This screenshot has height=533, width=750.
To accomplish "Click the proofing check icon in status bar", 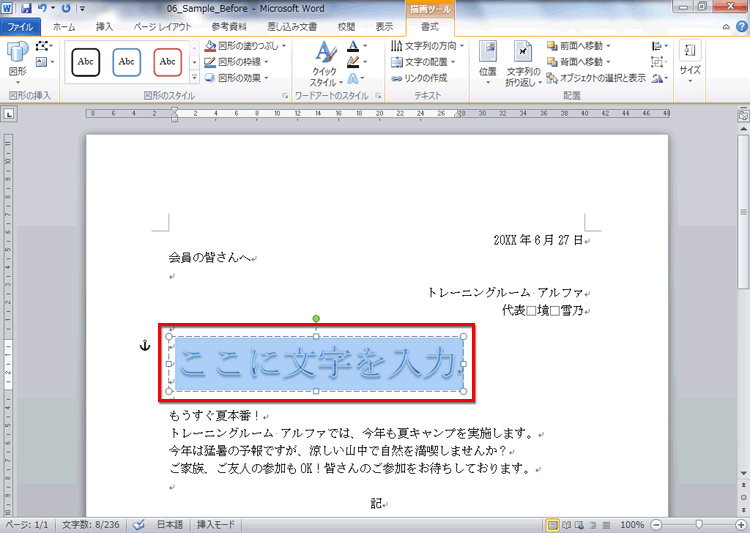I will click(139, 525).
